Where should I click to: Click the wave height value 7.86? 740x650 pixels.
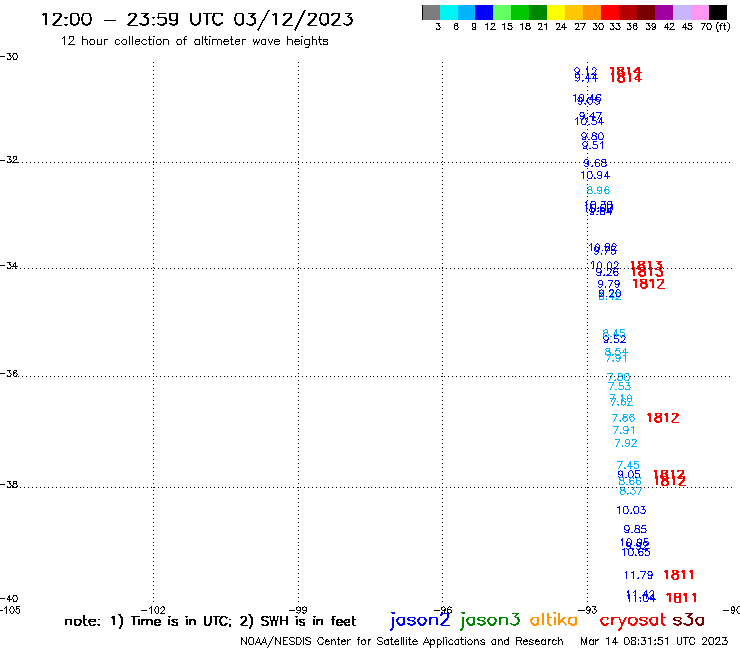[x=623, y=418]
